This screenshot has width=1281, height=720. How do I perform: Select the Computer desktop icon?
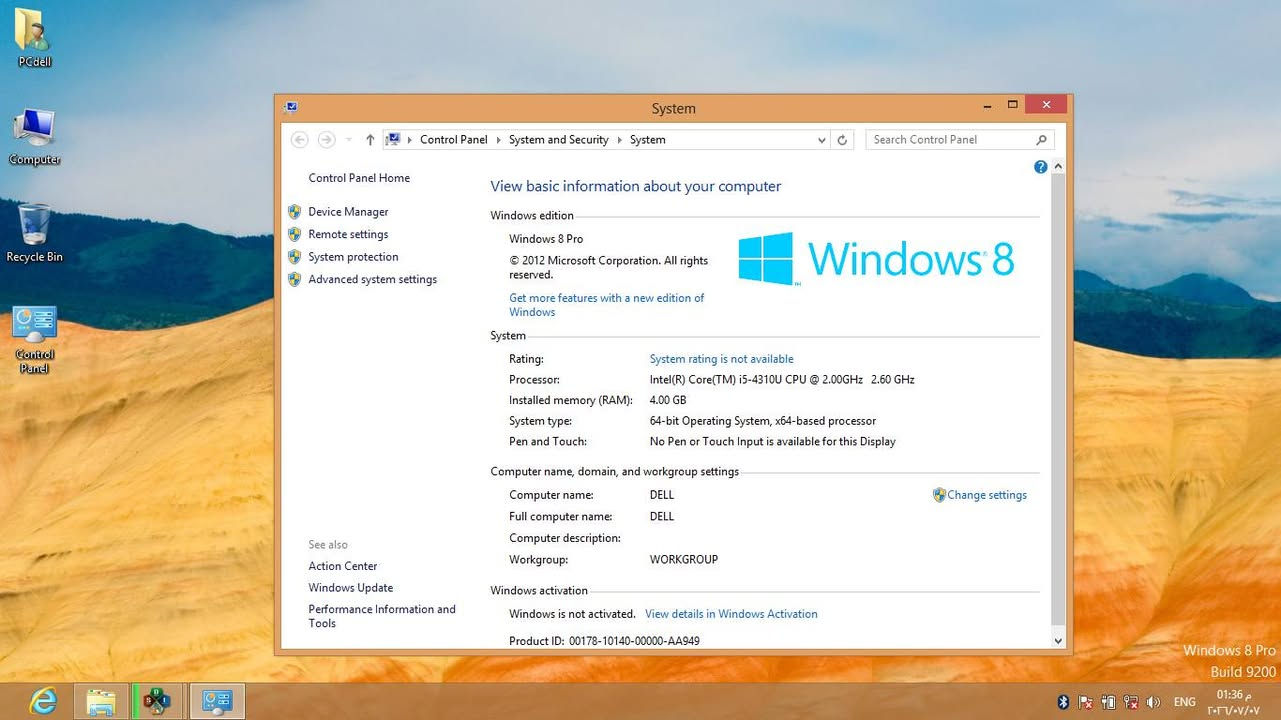point(34,136)
